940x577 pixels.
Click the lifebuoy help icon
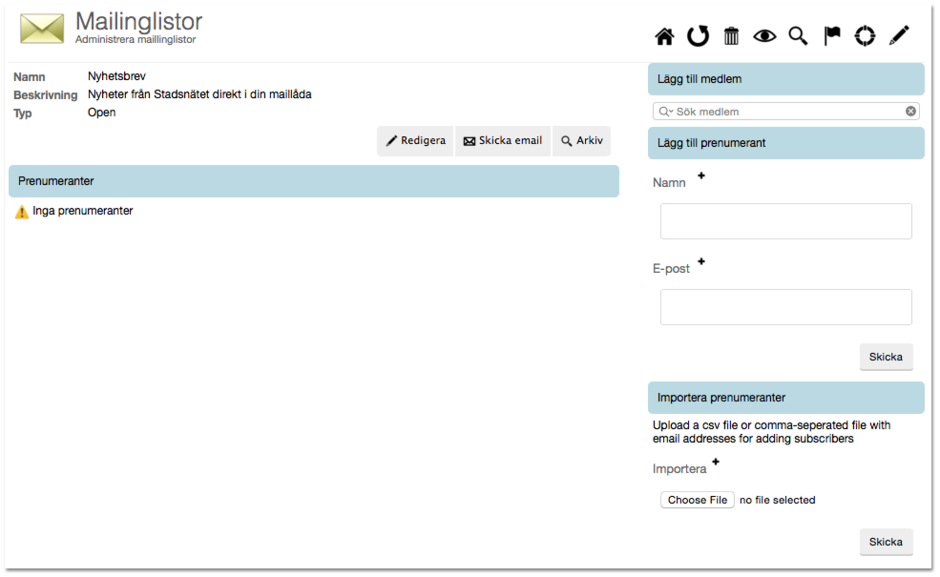(x=865, y=36)
